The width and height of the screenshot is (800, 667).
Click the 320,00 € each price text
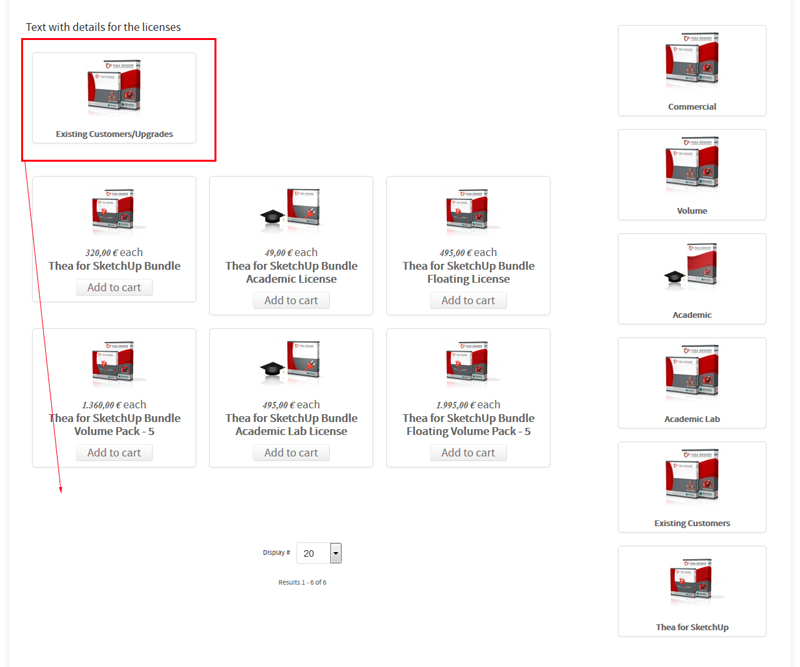114,253
